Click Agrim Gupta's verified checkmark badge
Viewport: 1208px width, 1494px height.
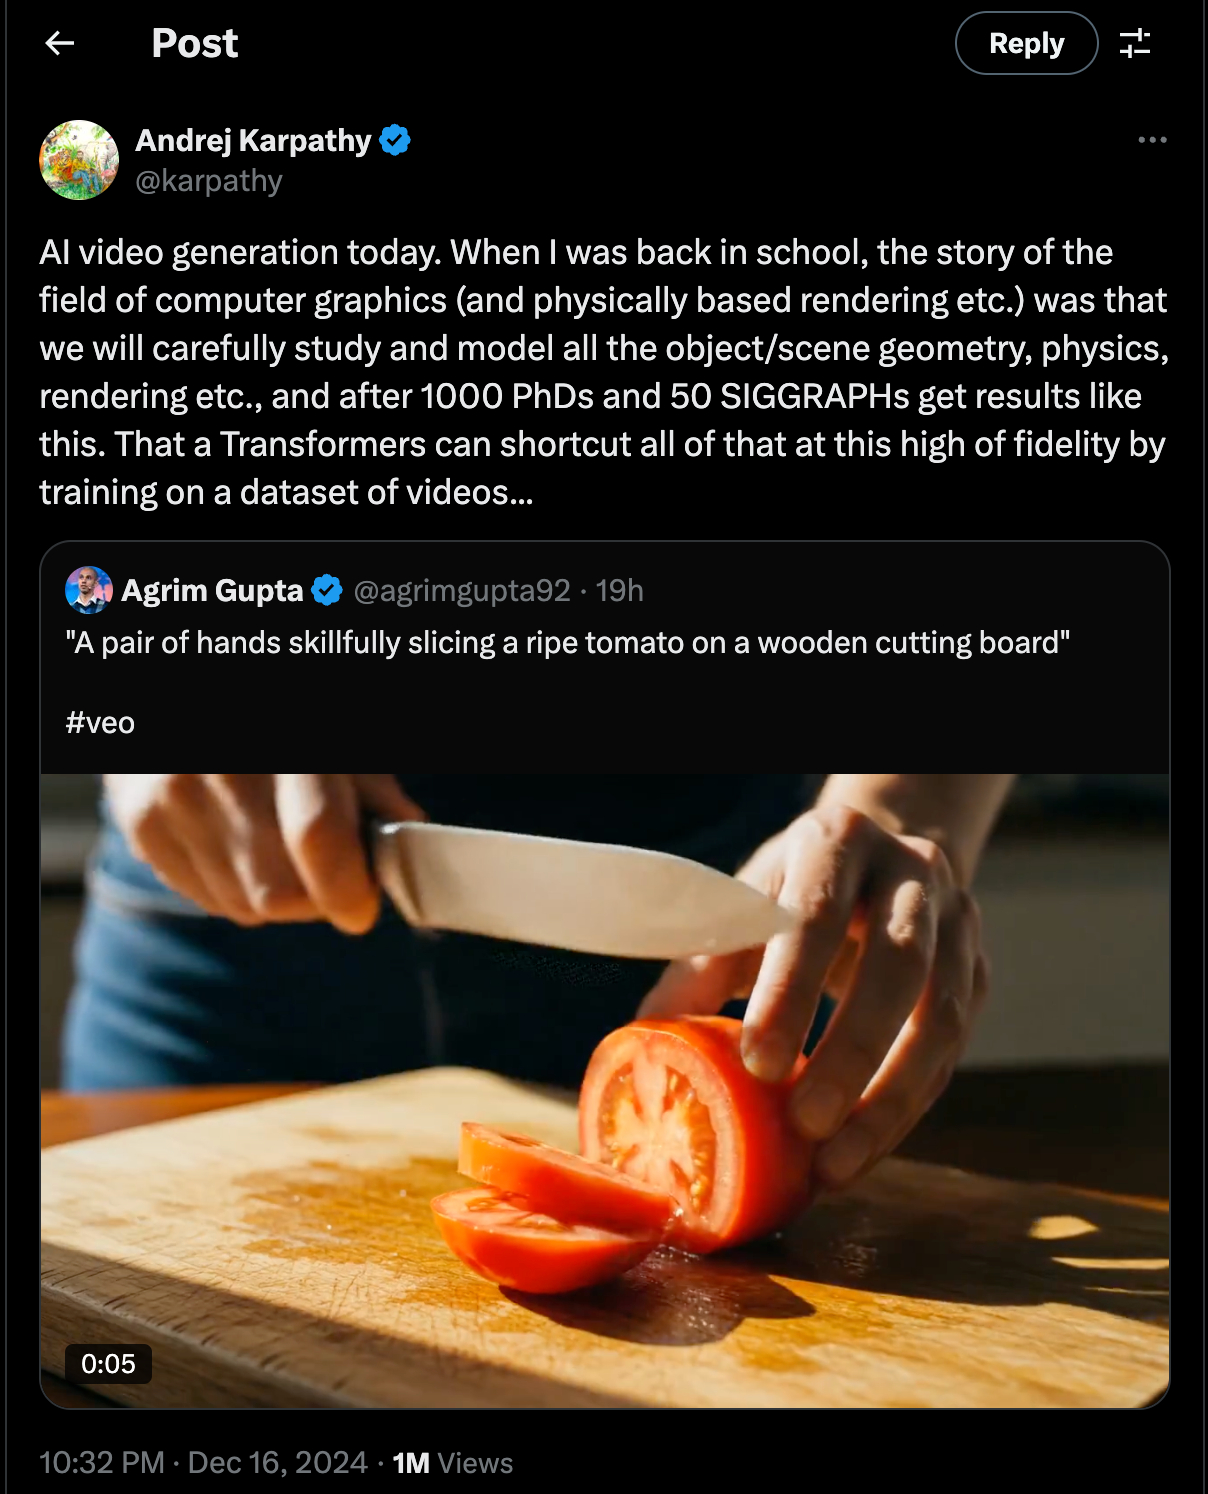click(327, 591)
